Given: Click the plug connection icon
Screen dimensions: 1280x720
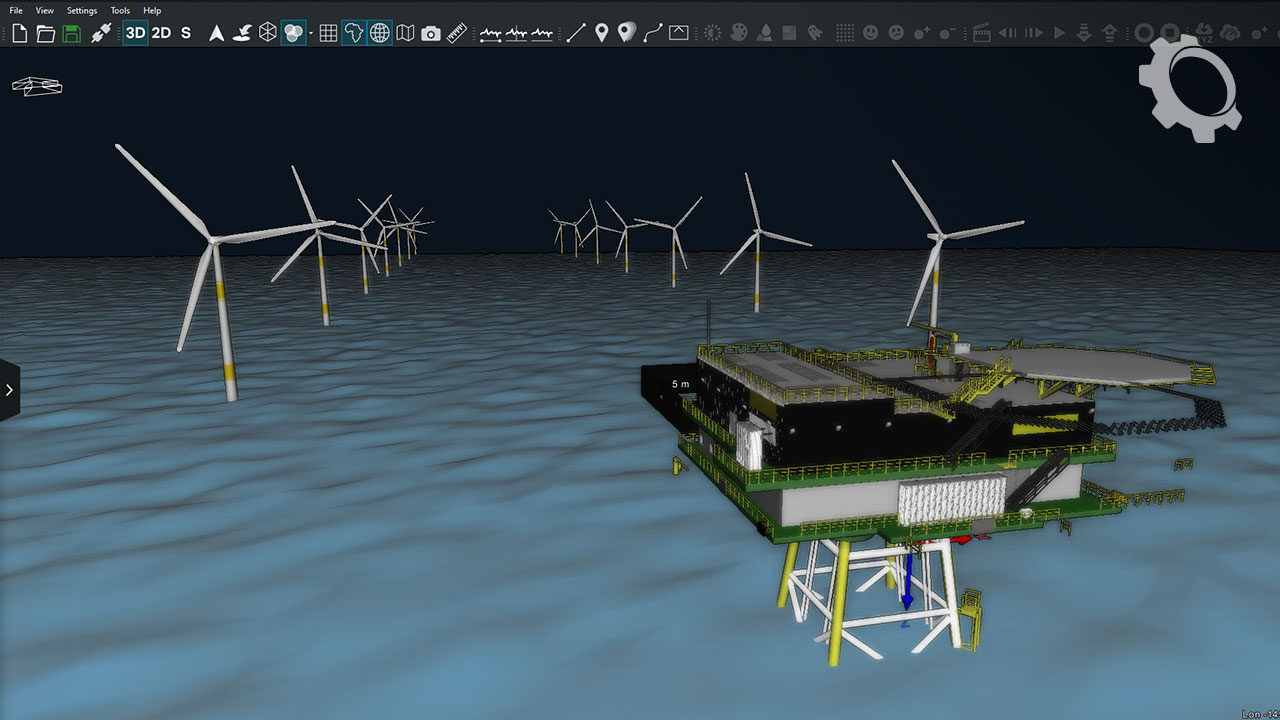Looking at the screenshot, I should click(x=101, y=33).
